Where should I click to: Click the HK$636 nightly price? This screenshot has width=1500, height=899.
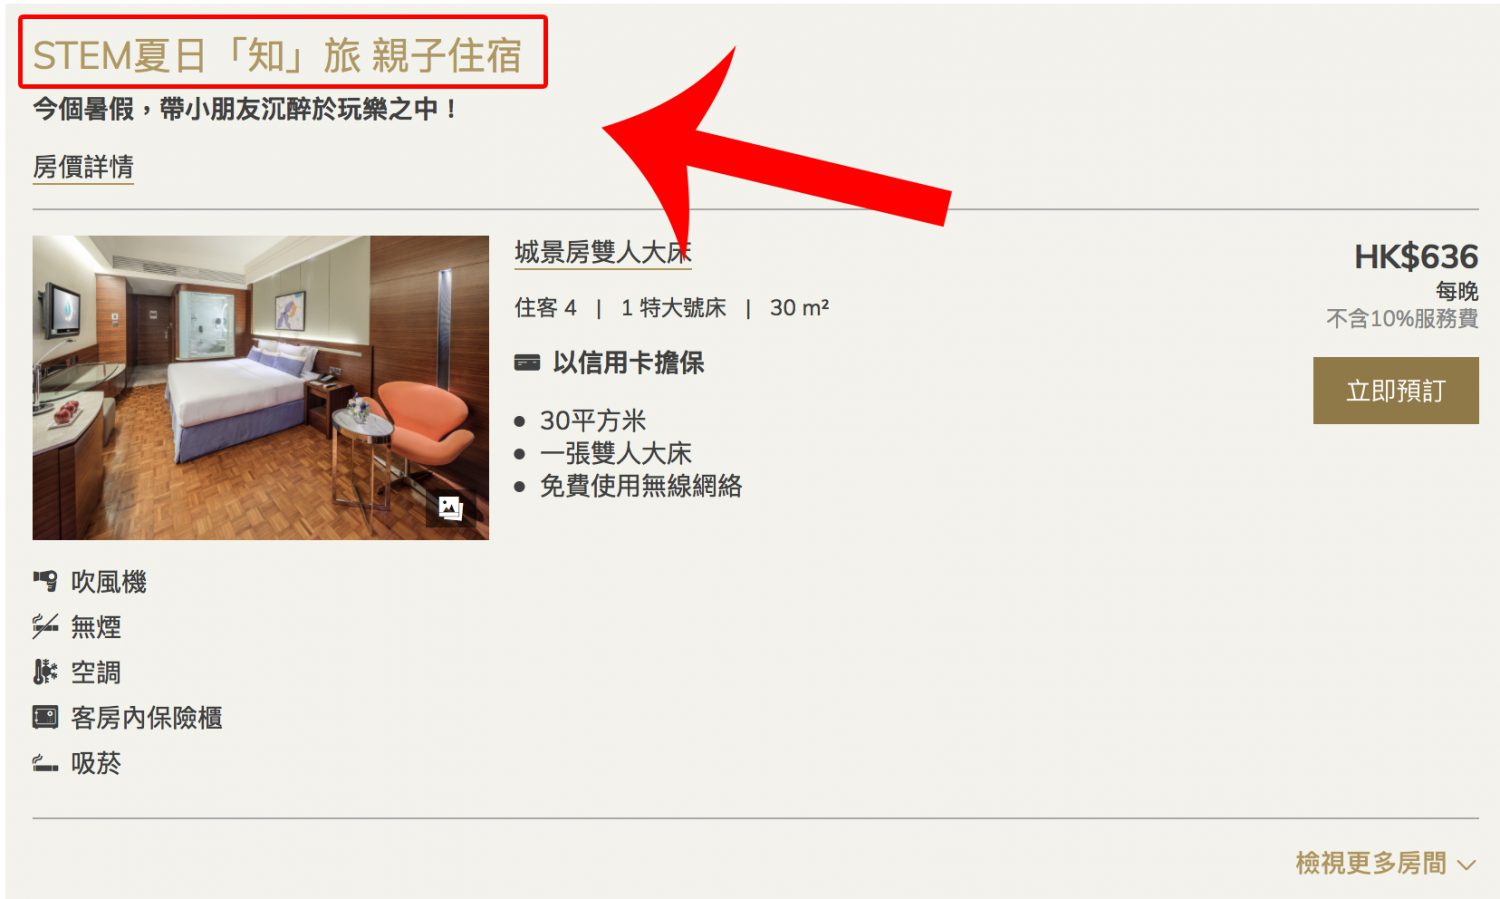pos(1416,257)
